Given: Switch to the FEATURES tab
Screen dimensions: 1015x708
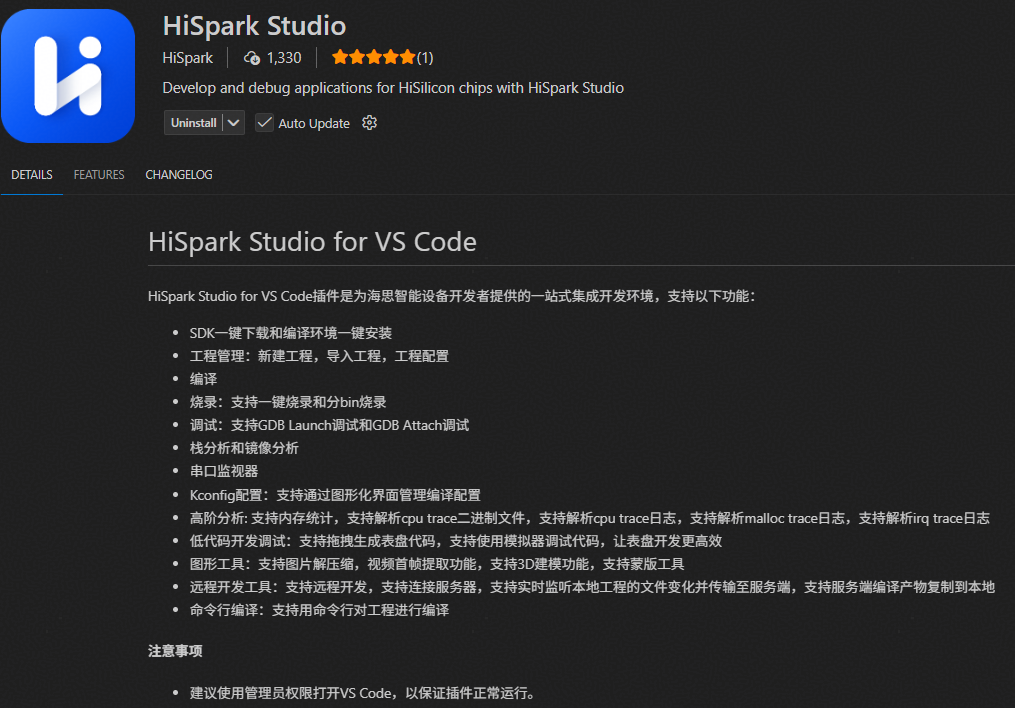Looking at the screenshot, I should pos(99,175).
